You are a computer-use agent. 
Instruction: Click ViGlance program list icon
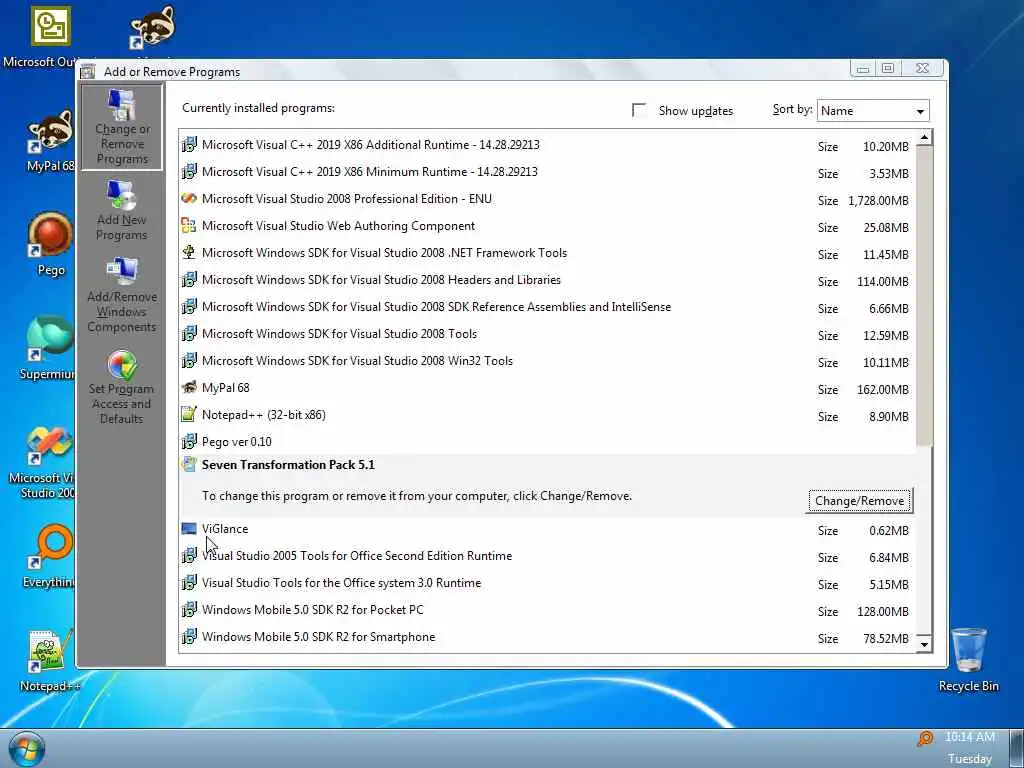(x=189, y=529)
